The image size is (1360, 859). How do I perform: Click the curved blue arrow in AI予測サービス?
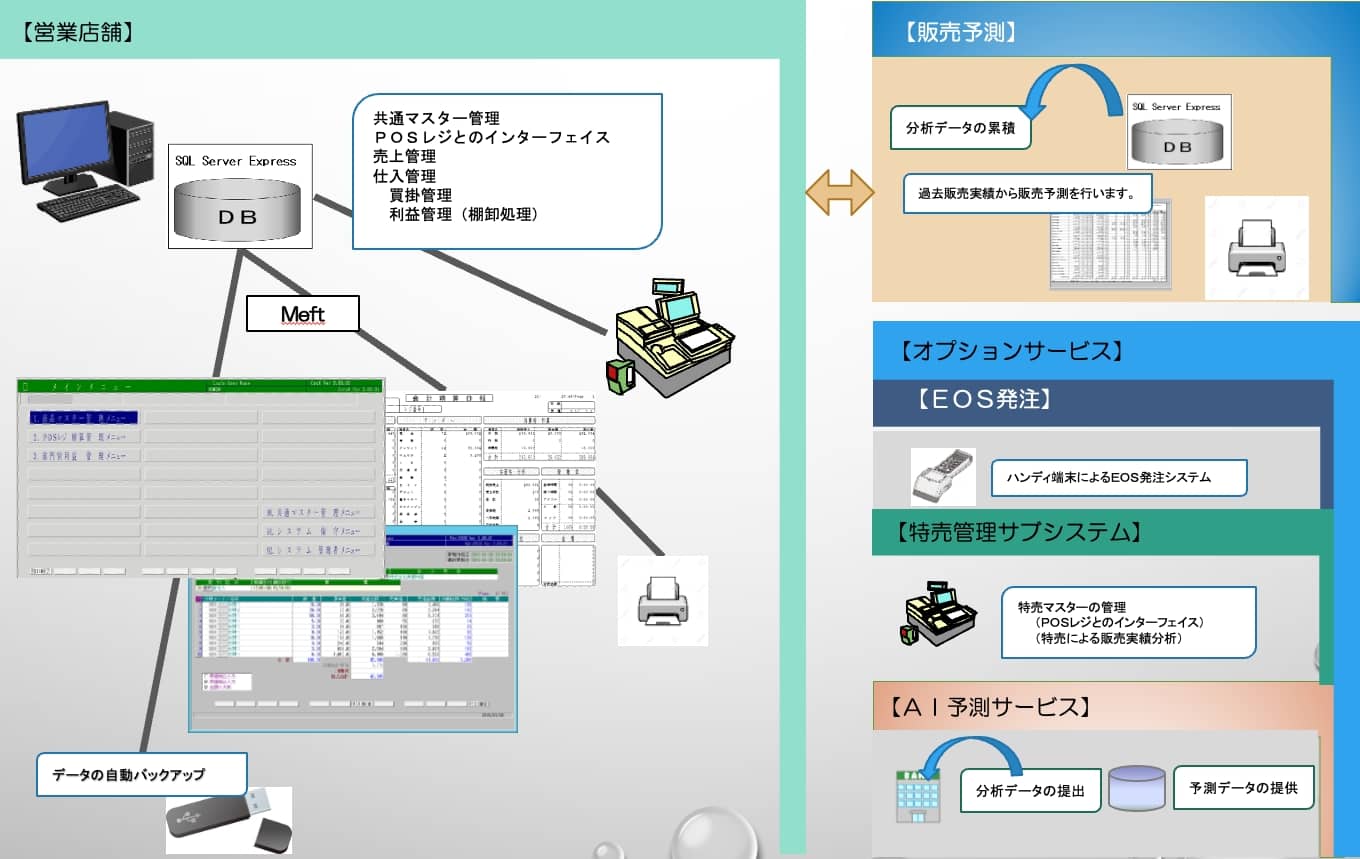coord(970,760)
